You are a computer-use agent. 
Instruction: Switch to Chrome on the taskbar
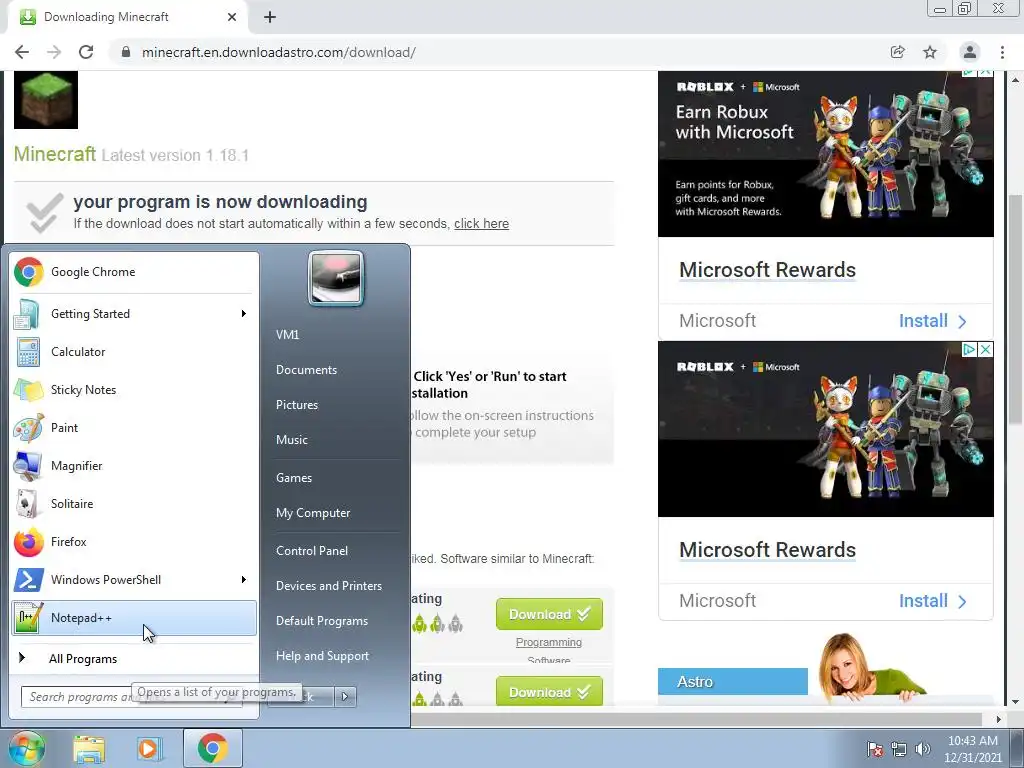point(212,748)
